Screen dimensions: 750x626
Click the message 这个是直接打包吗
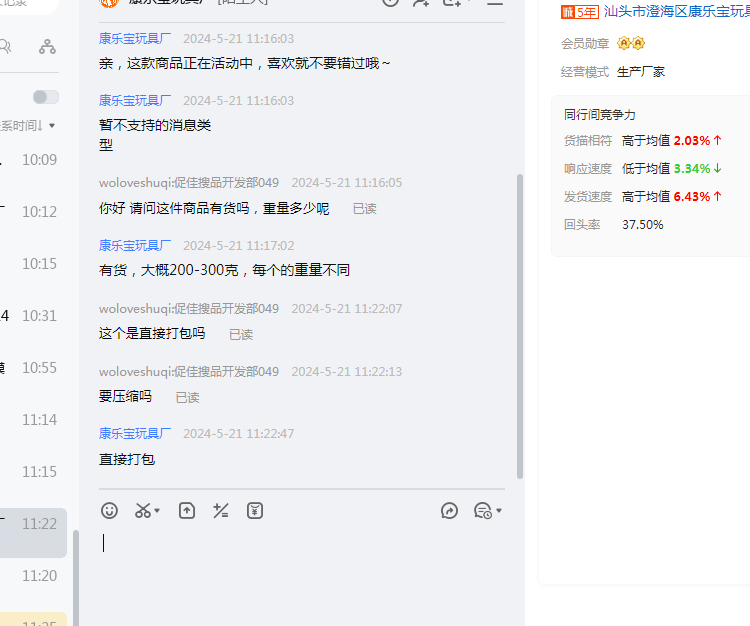[152, 333]
